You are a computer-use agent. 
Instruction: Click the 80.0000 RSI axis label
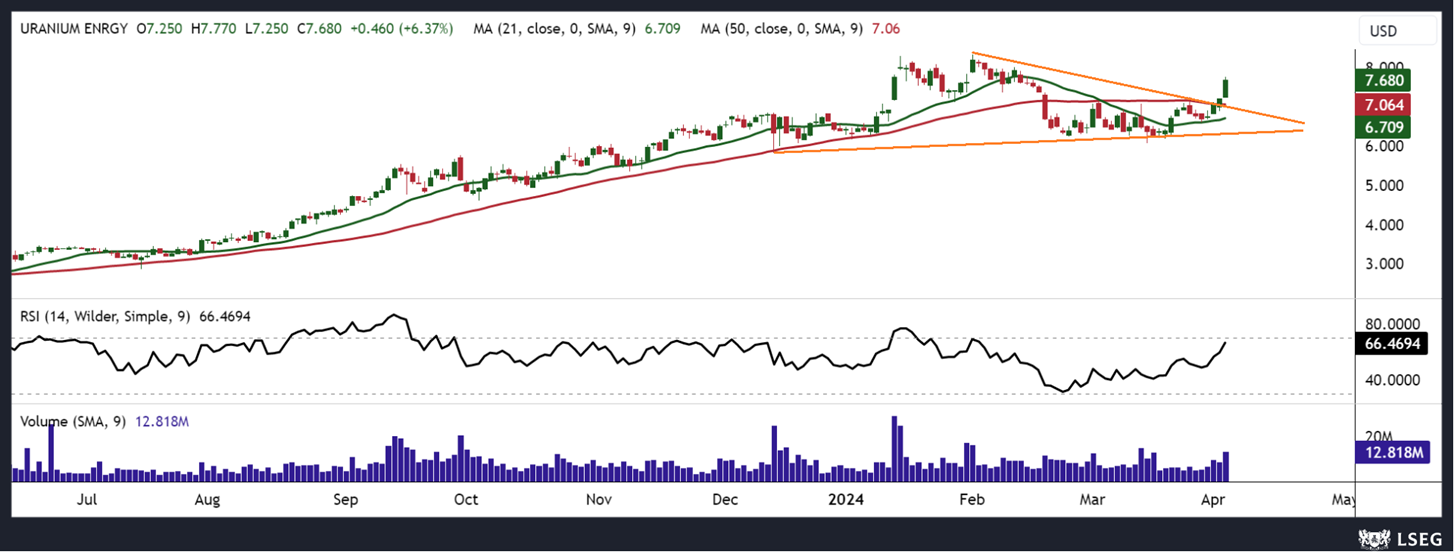[x=1390, y=324]
